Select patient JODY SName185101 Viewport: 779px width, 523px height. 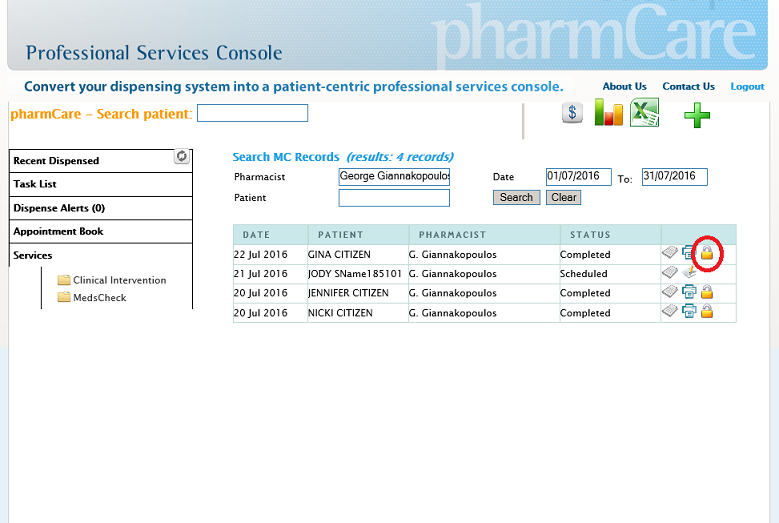355,274
